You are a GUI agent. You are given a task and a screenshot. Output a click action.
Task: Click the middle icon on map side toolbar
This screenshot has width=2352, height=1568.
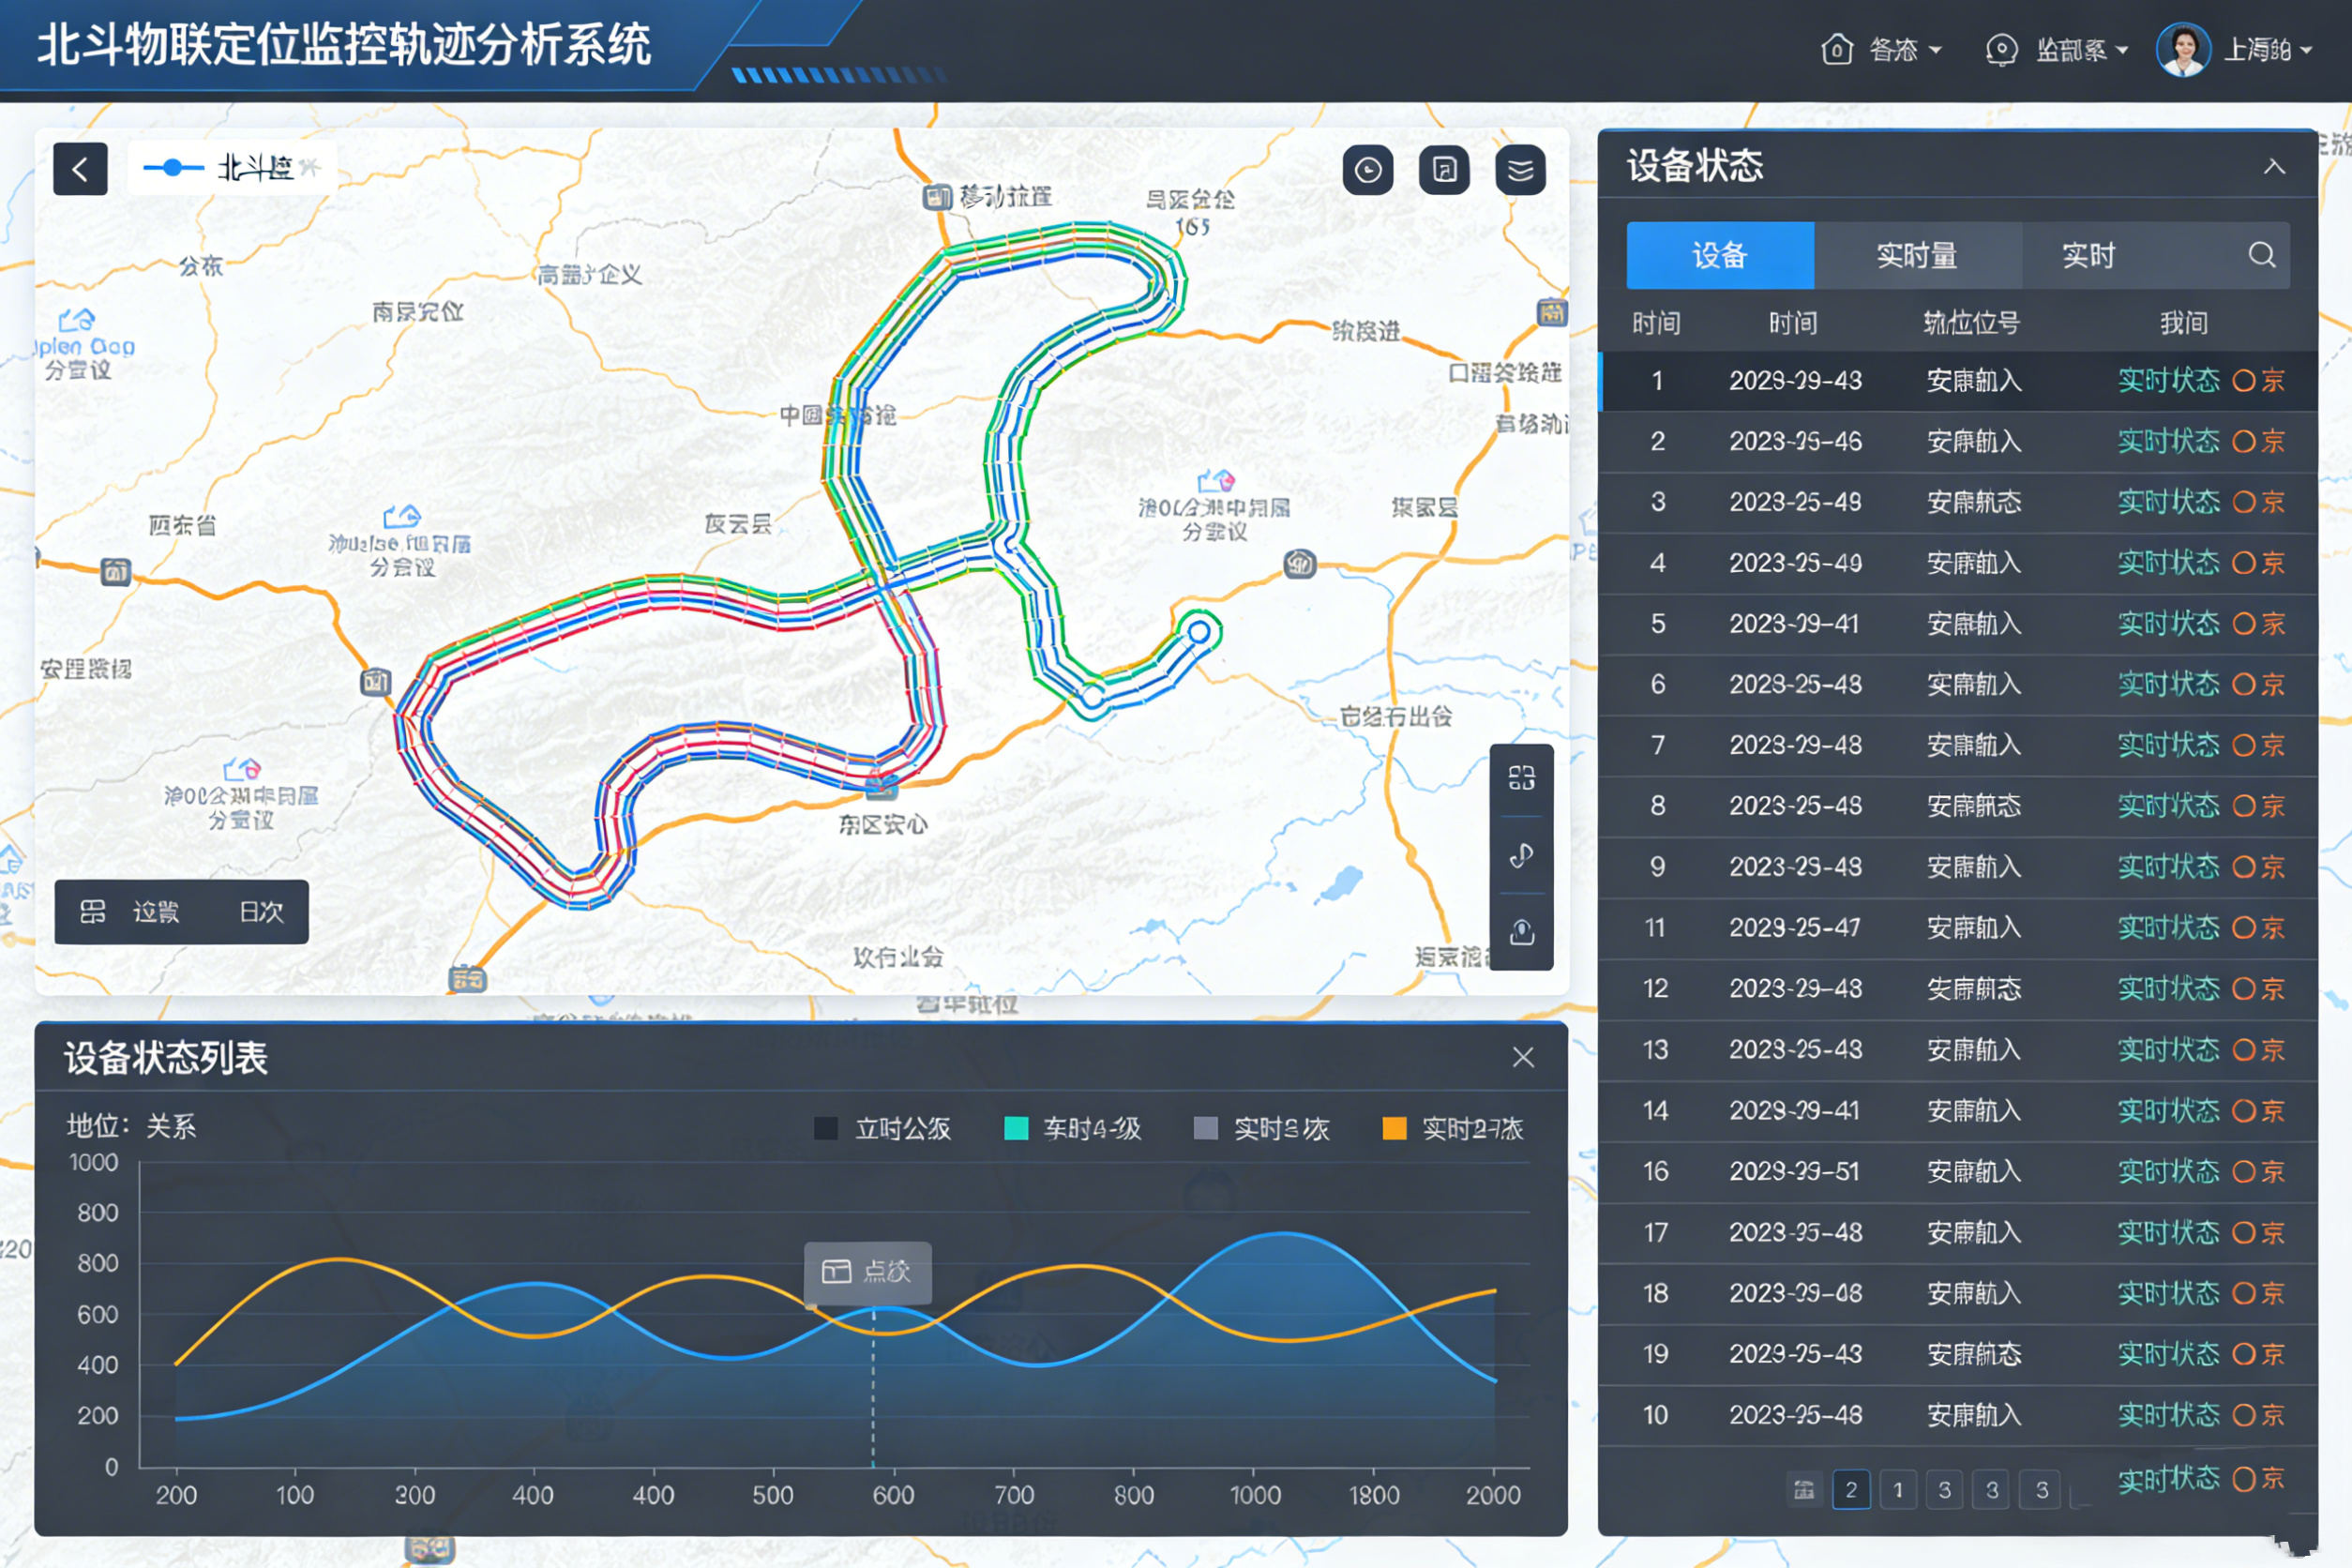pos(1521,856)
